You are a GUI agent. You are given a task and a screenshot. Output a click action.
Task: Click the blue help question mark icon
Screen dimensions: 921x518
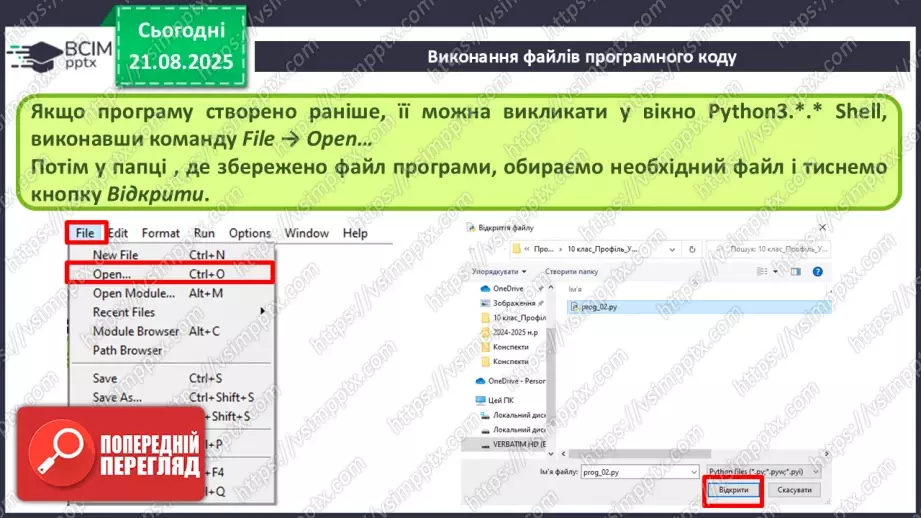coord(818,270)
